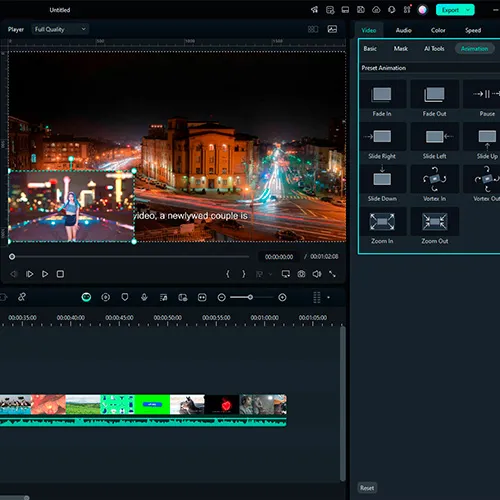This screenshot has width=500, height=500.
Task: Click the grid compare view icon in player header
Action: pos(313,29)
